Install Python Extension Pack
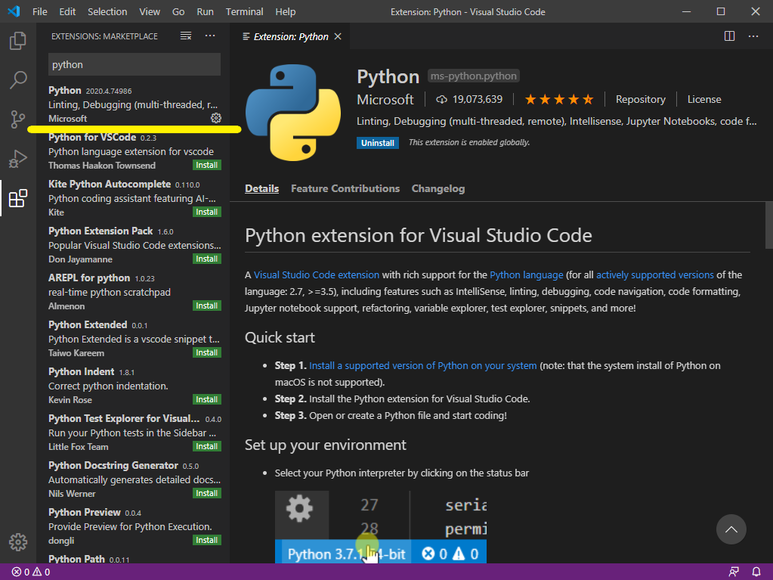 [x=207, y=259]
